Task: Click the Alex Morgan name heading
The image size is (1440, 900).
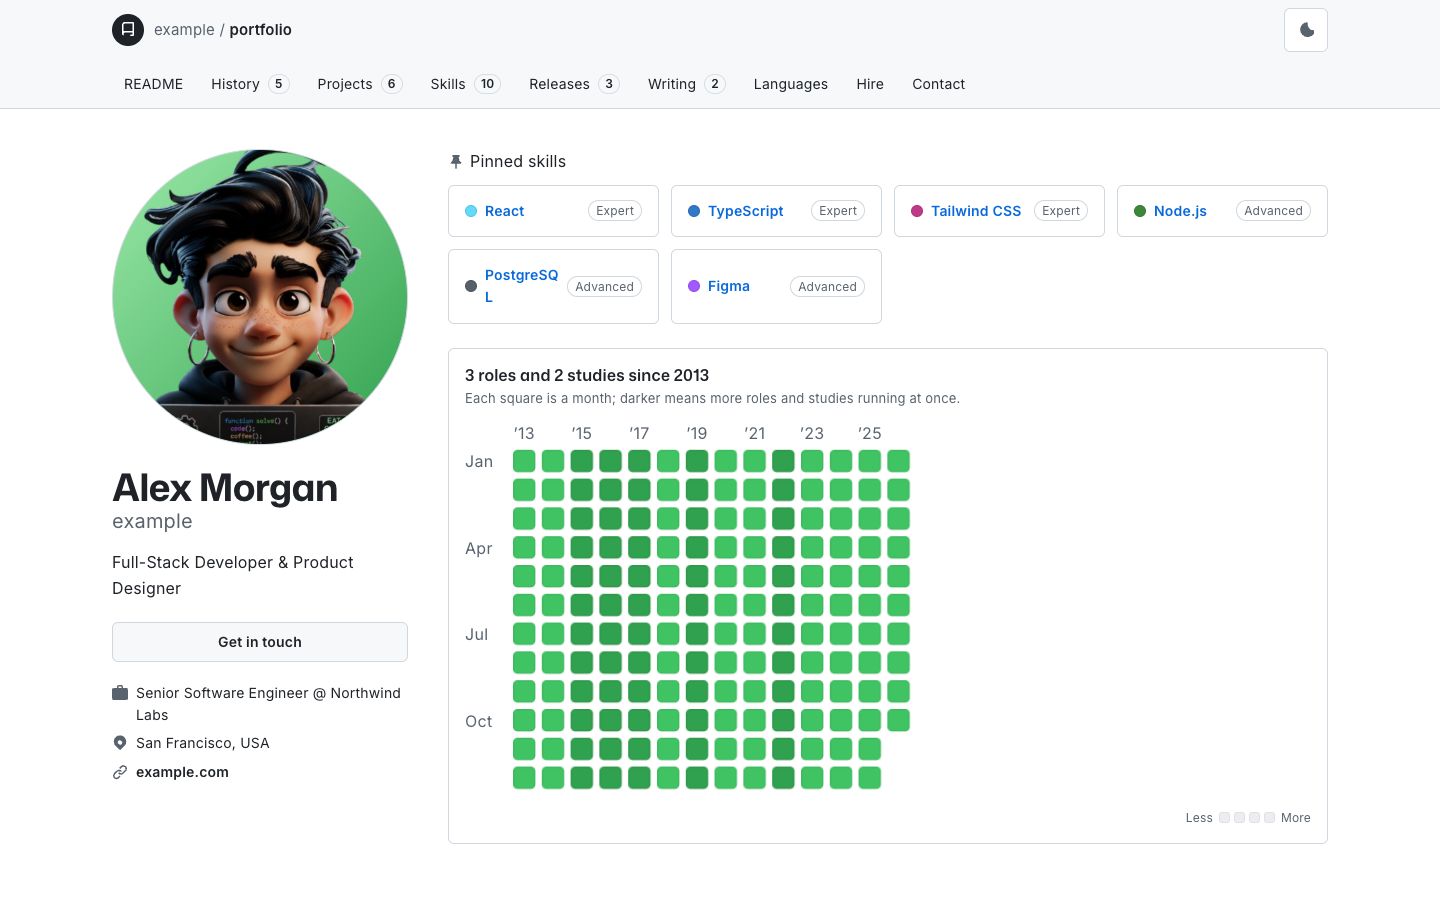Action: (225, 488)
